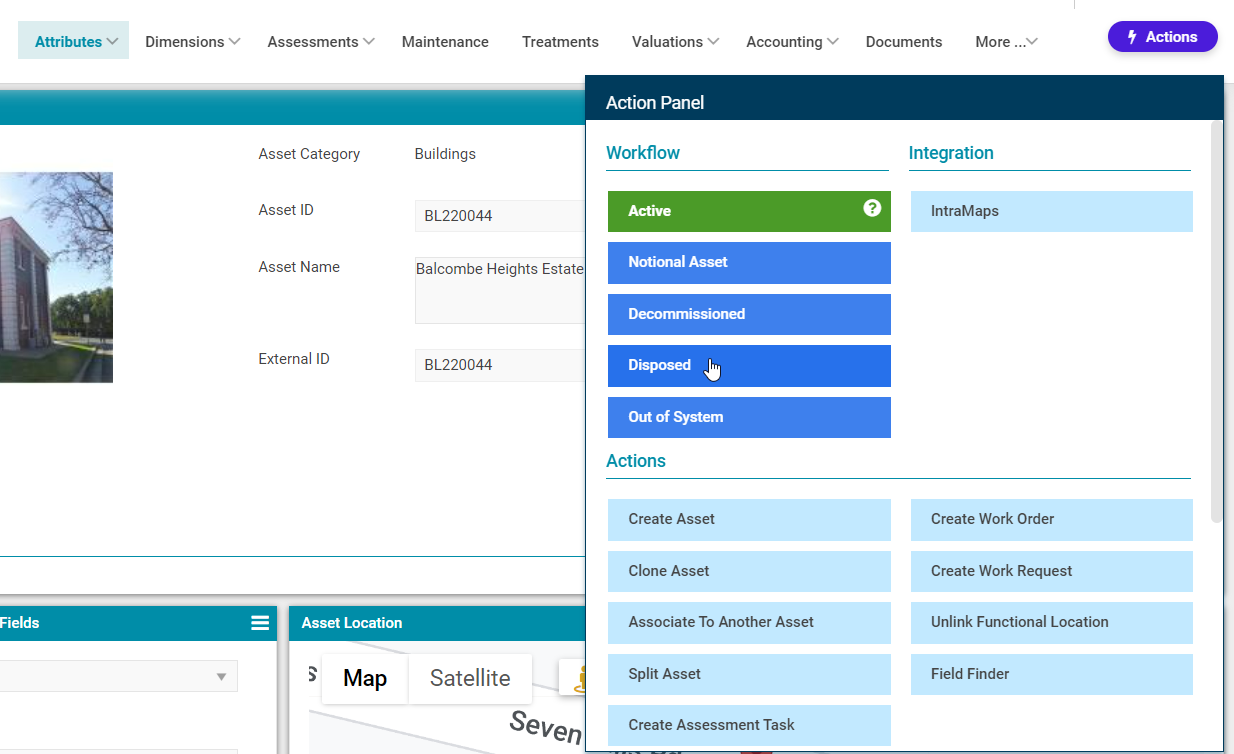The image size is (1234, 754).
Task: Click the Action Panel vertical scrollbar
Action: (1216, 320)
